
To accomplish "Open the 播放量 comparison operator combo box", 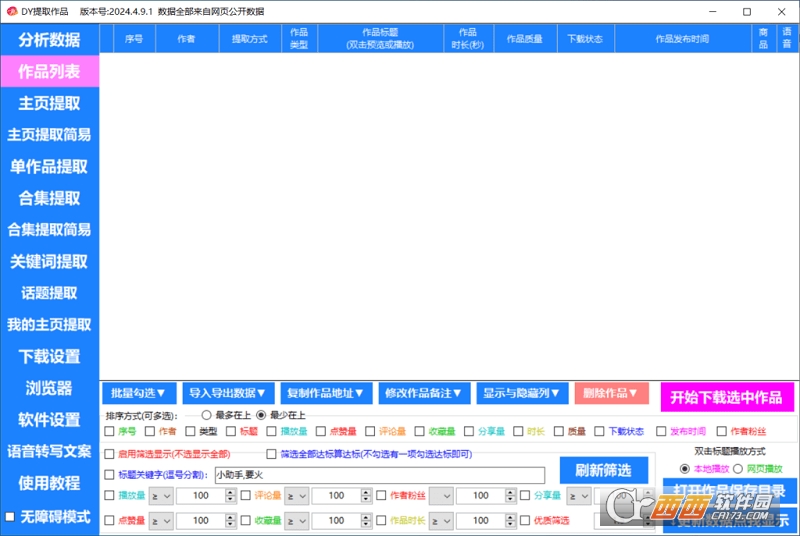I will [x=161, y=496].
